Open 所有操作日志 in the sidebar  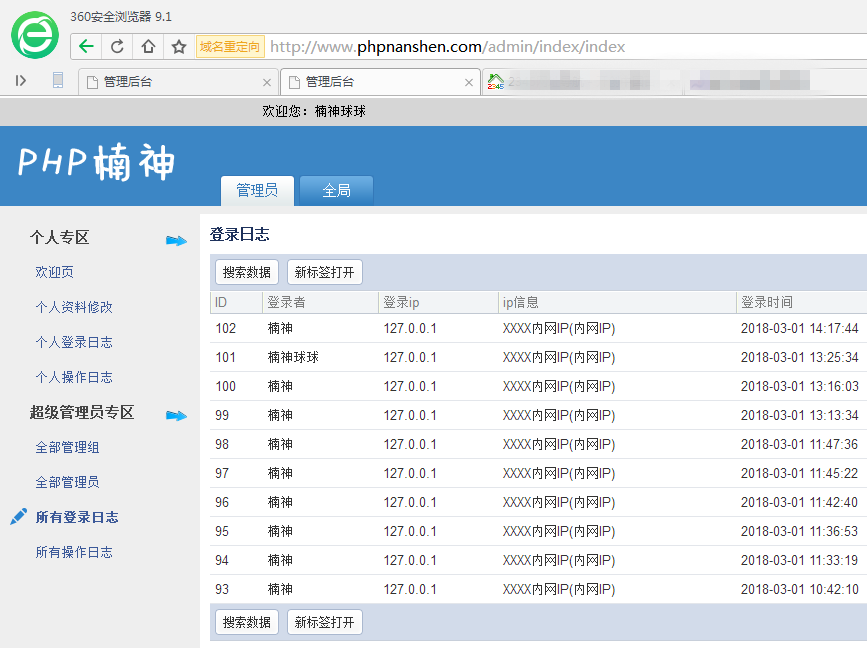(x=74, y=552)
